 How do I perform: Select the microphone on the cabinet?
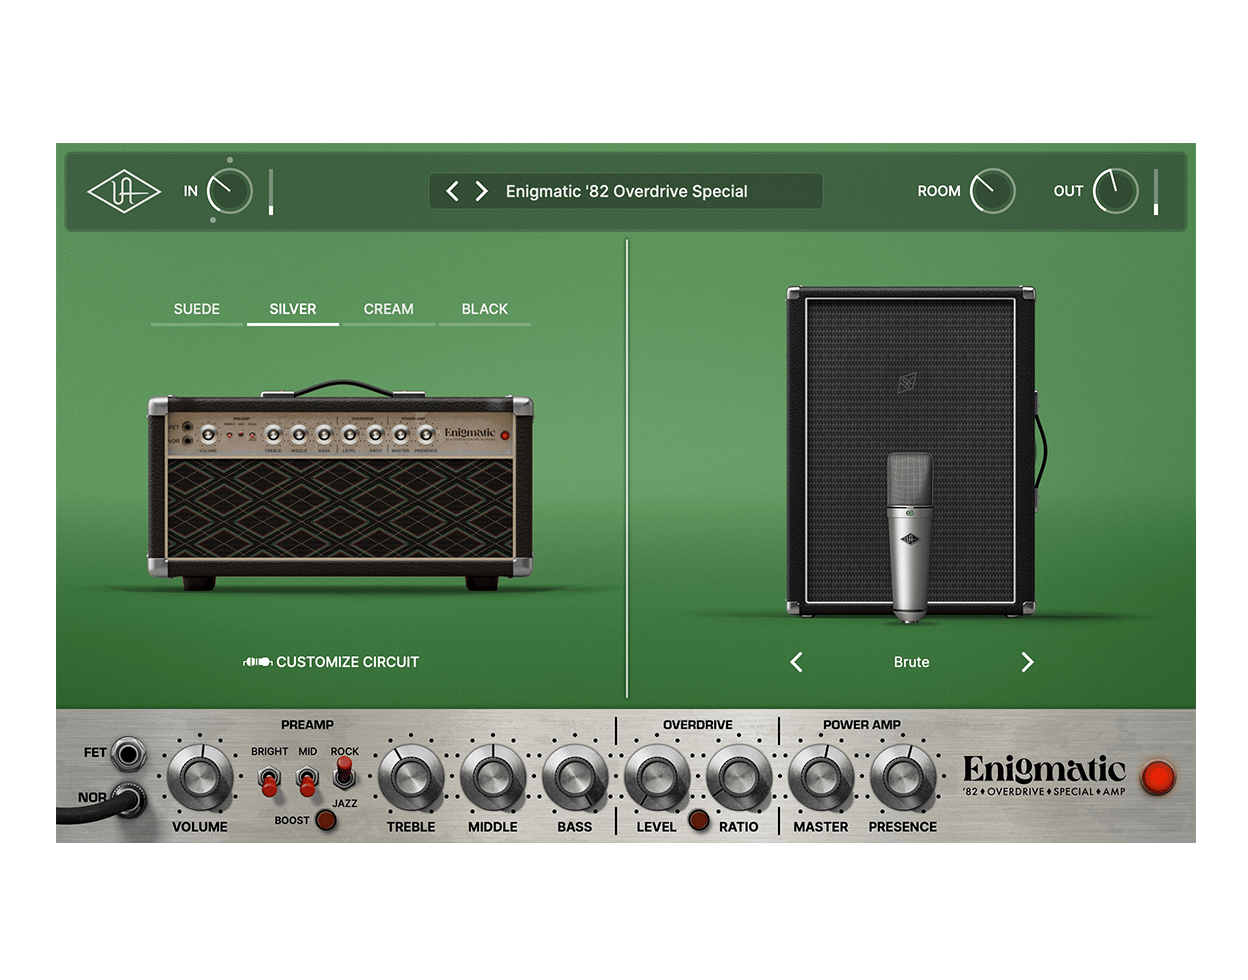[x=910, y=537]
